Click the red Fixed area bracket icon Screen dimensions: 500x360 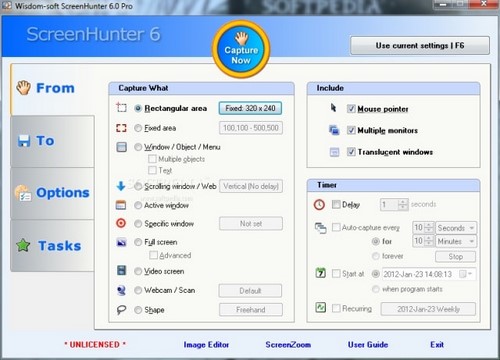121,128
